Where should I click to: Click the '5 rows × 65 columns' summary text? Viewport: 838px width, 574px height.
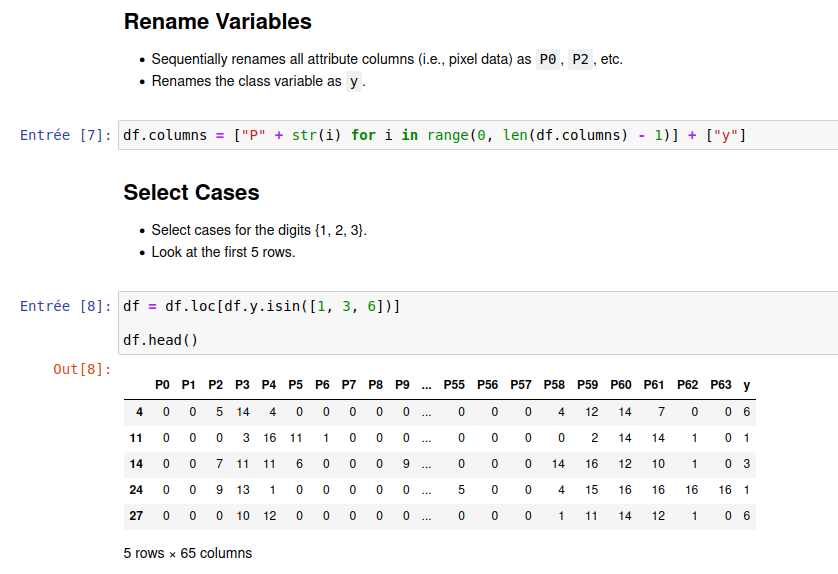(188, 553)
